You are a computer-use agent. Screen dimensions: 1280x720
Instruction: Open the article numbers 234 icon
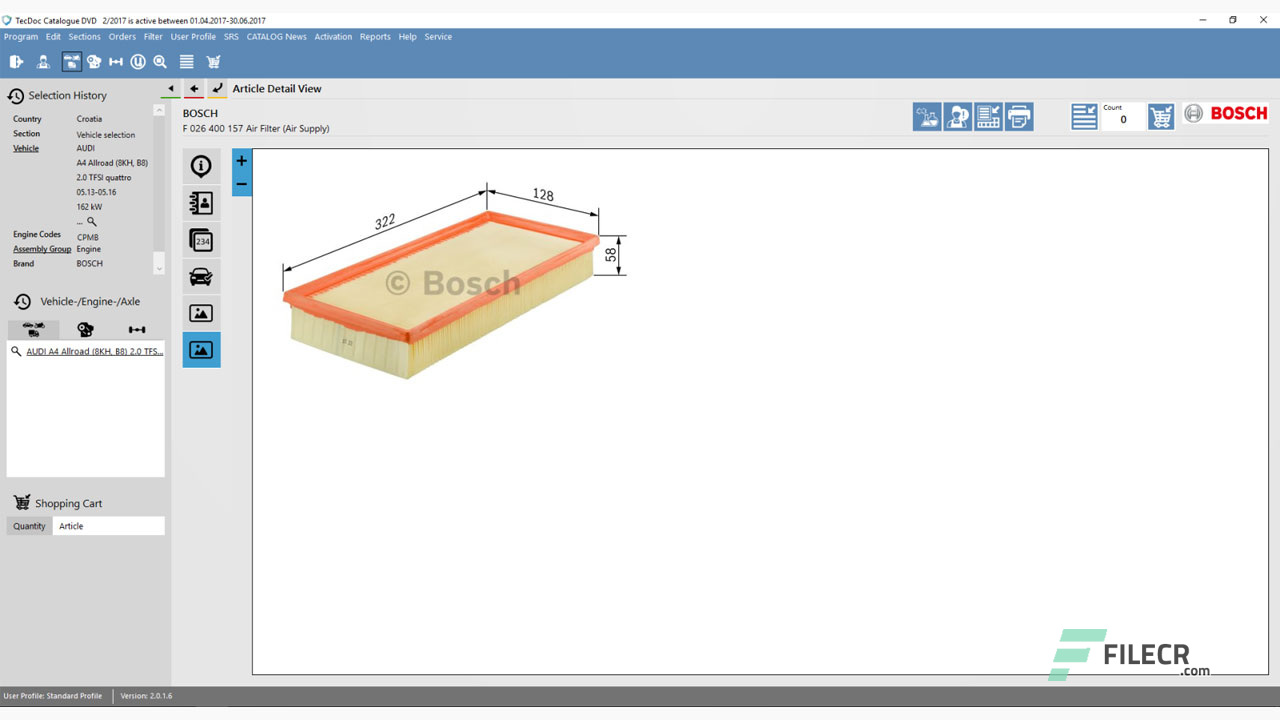click(201, 240)
